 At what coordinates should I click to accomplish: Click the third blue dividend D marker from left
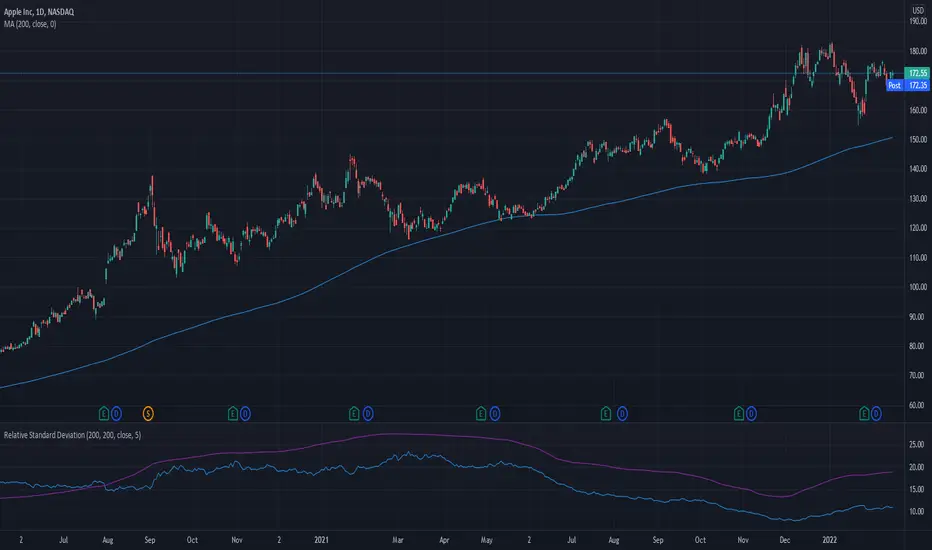(368, 413)
